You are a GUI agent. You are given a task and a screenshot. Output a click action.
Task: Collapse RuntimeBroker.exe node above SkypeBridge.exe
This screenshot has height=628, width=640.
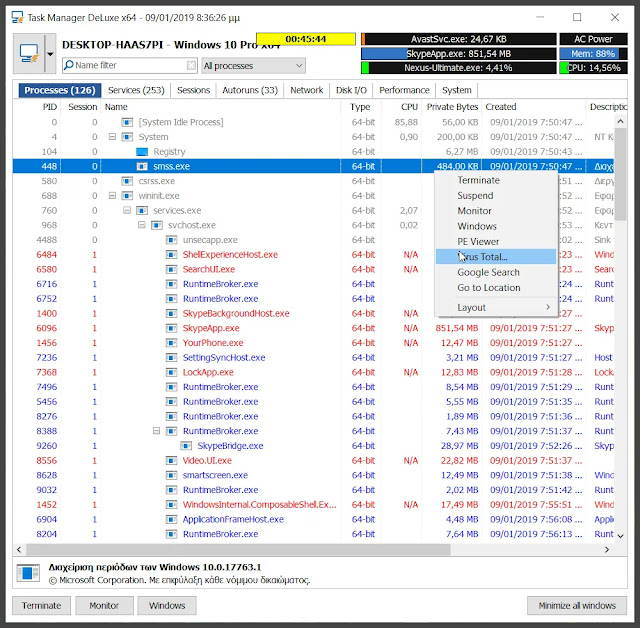156,431
